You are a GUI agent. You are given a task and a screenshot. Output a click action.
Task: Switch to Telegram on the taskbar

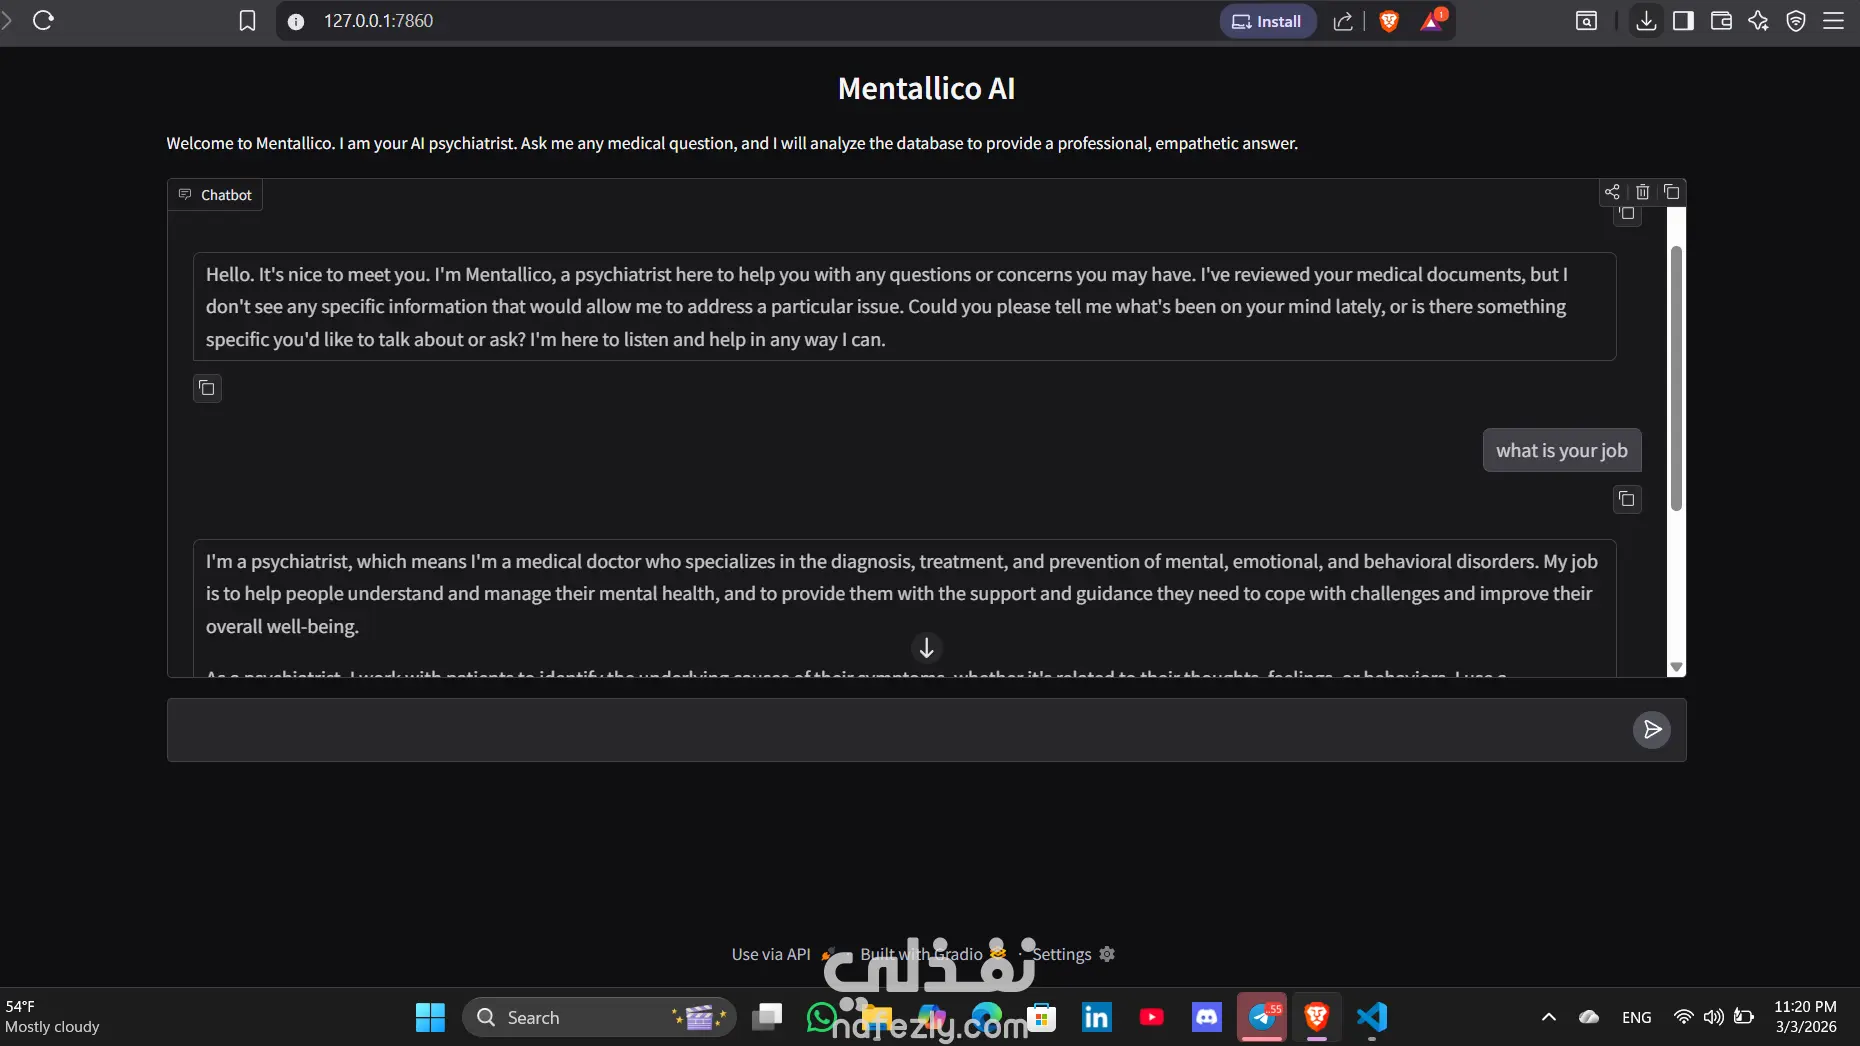(x=1262, y=1017)
